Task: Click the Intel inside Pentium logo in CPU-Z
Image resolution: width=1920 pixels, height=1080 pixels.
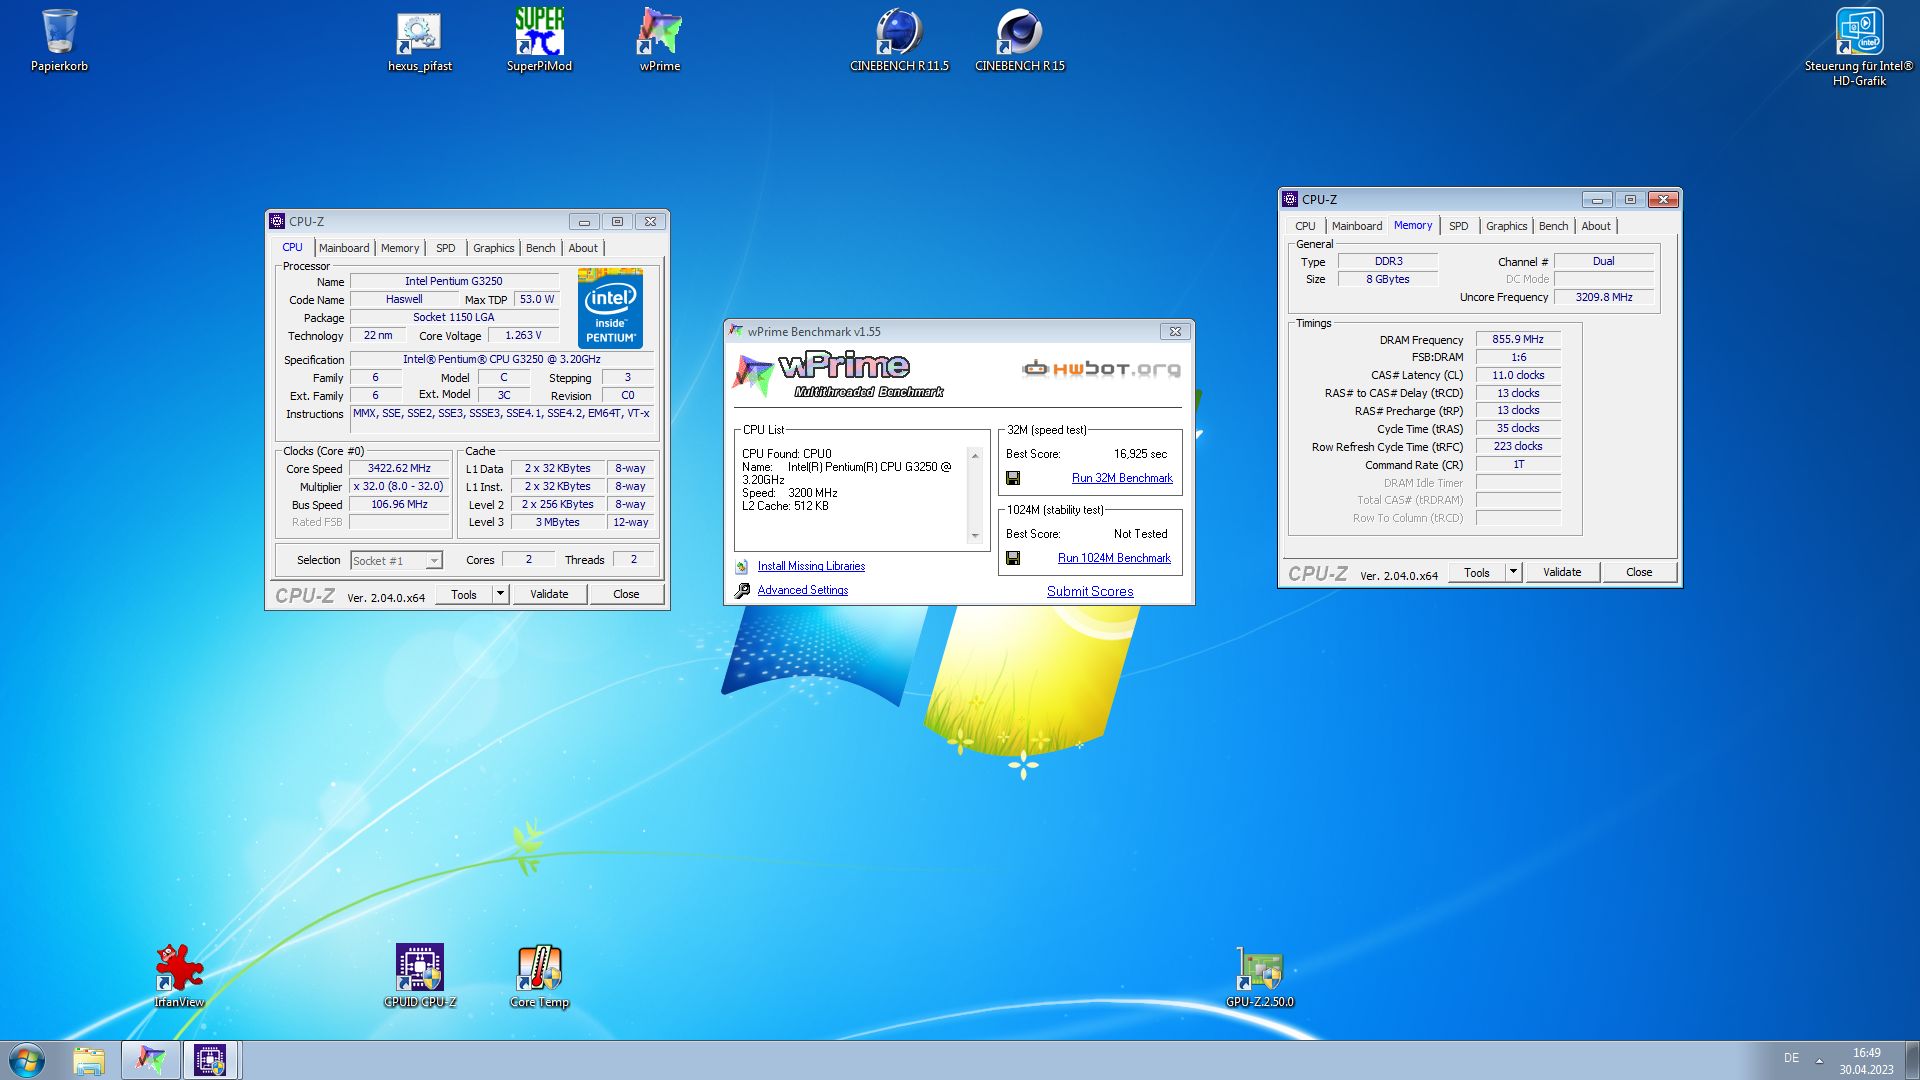Action: pyautogui.click(x=610, y=308)
